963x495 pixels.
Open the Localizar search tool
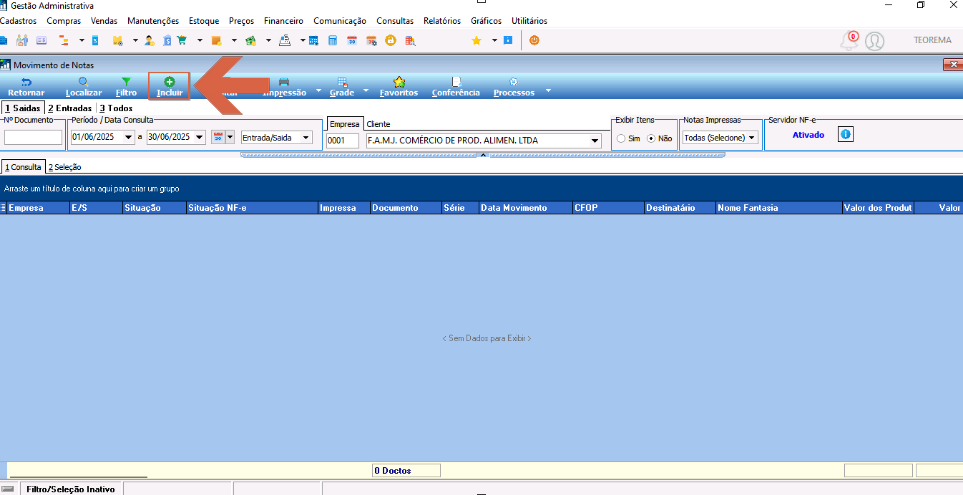click(84, 87)
